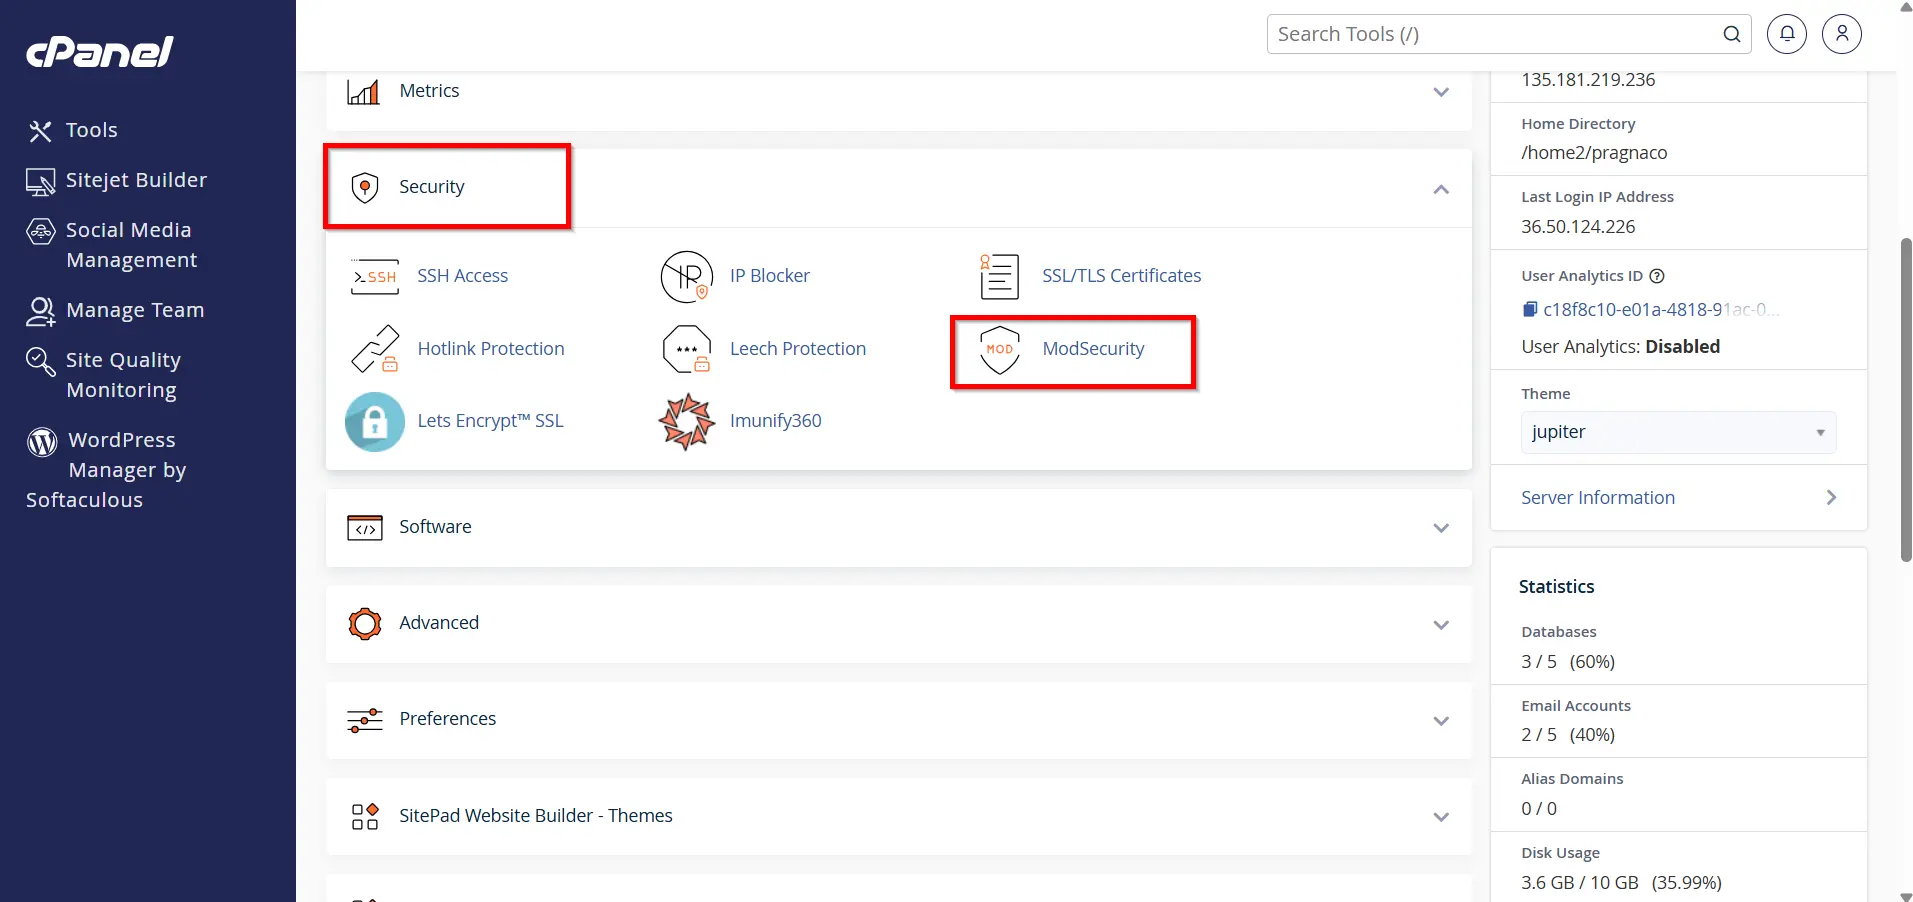Click the Social Media Management cloud icon
1913x902 pixels.
click(40, 231)
